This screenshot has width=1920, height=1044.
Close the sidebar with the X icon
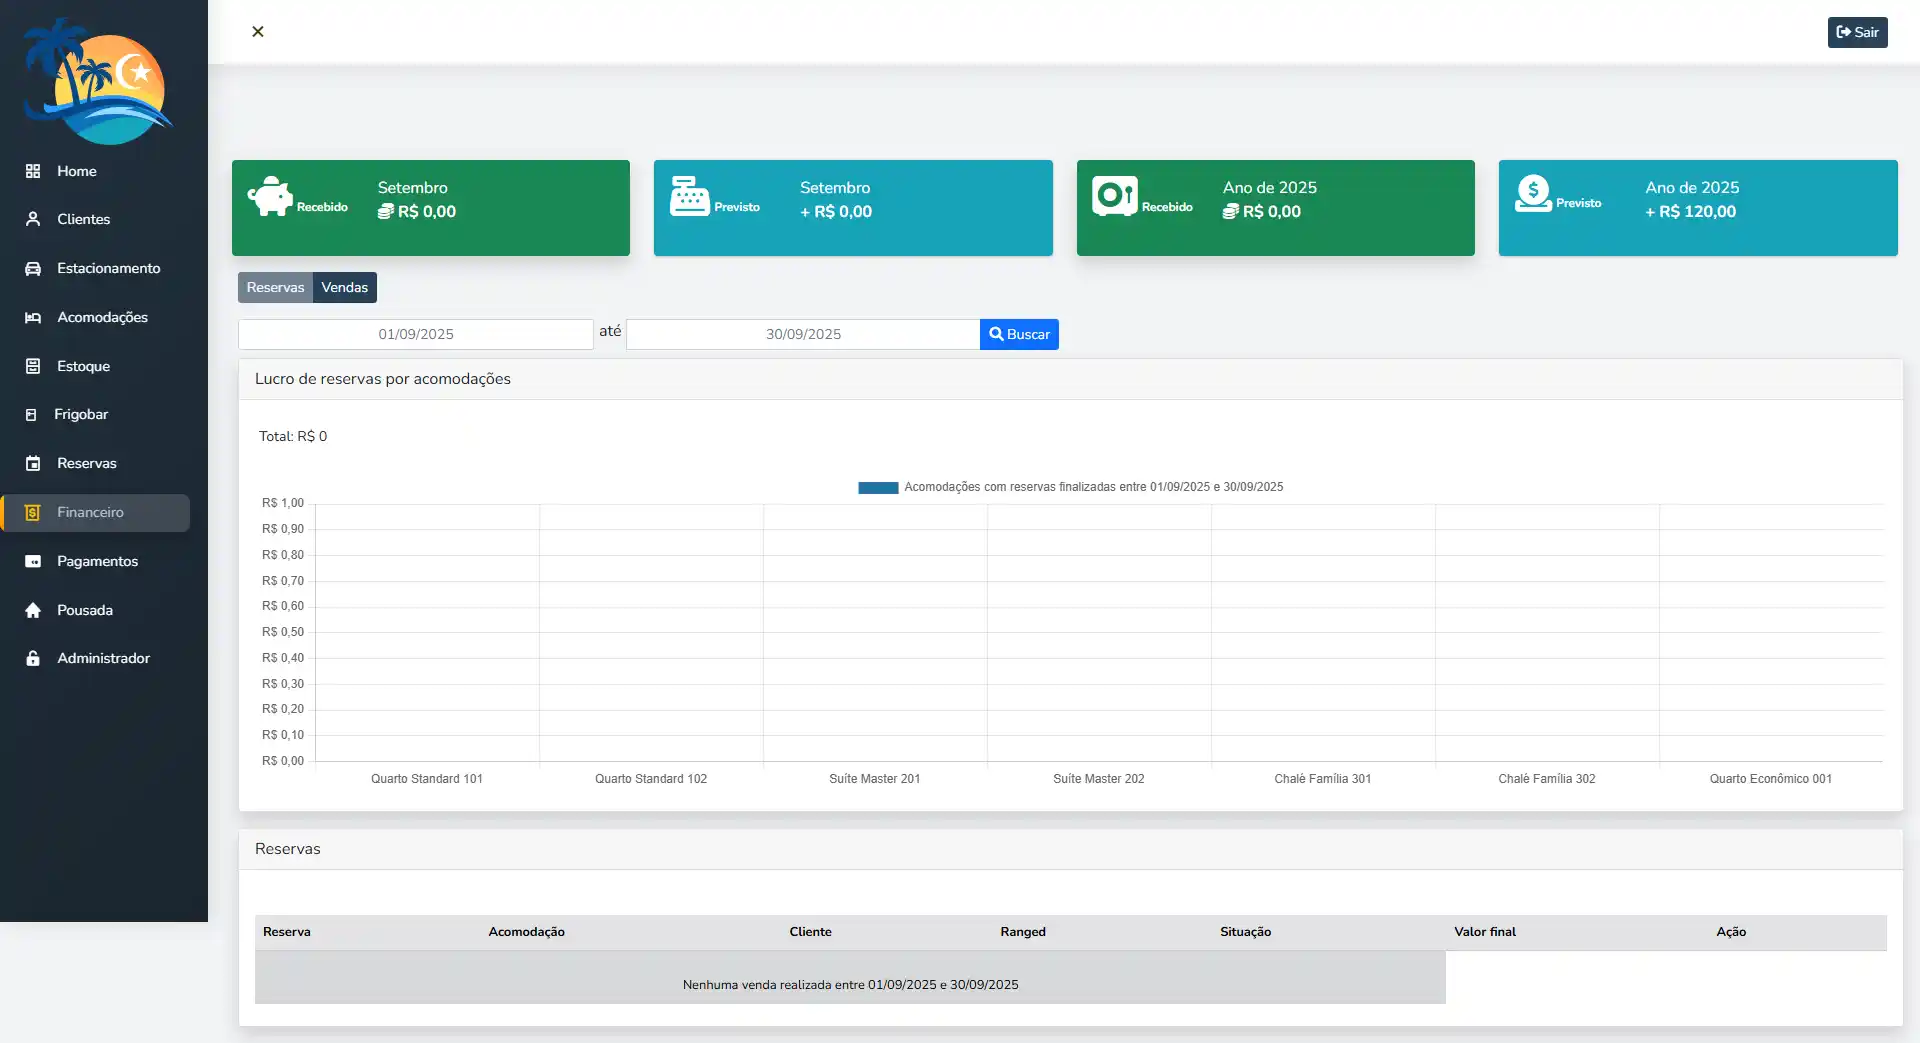click(x=258, y=32)
